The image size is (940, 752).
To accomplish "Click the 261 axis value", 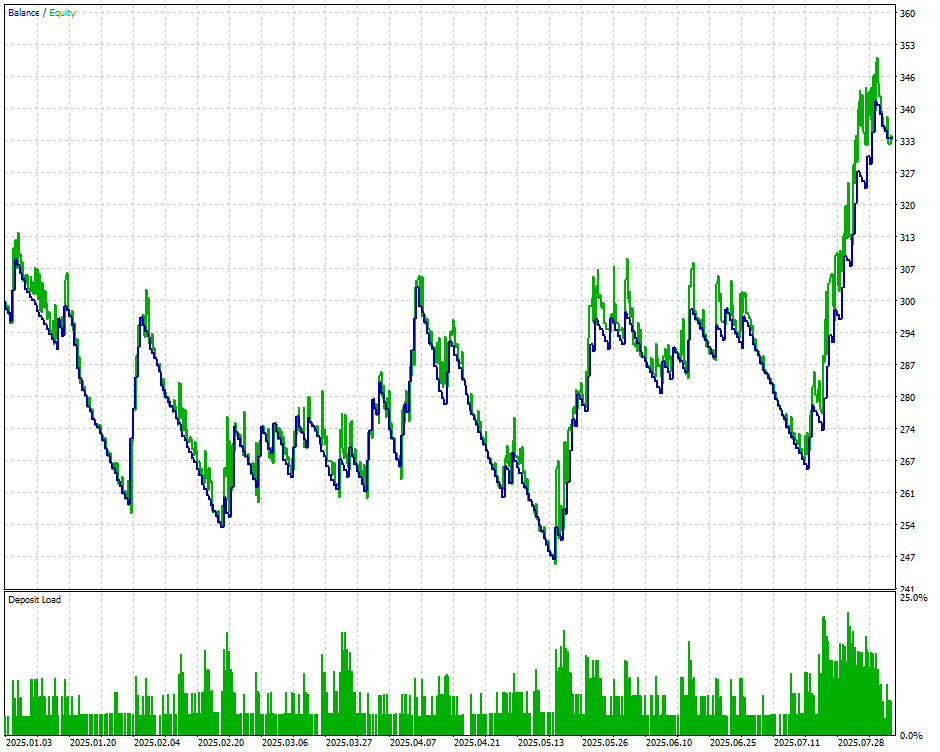I will [x=908, y=494].
